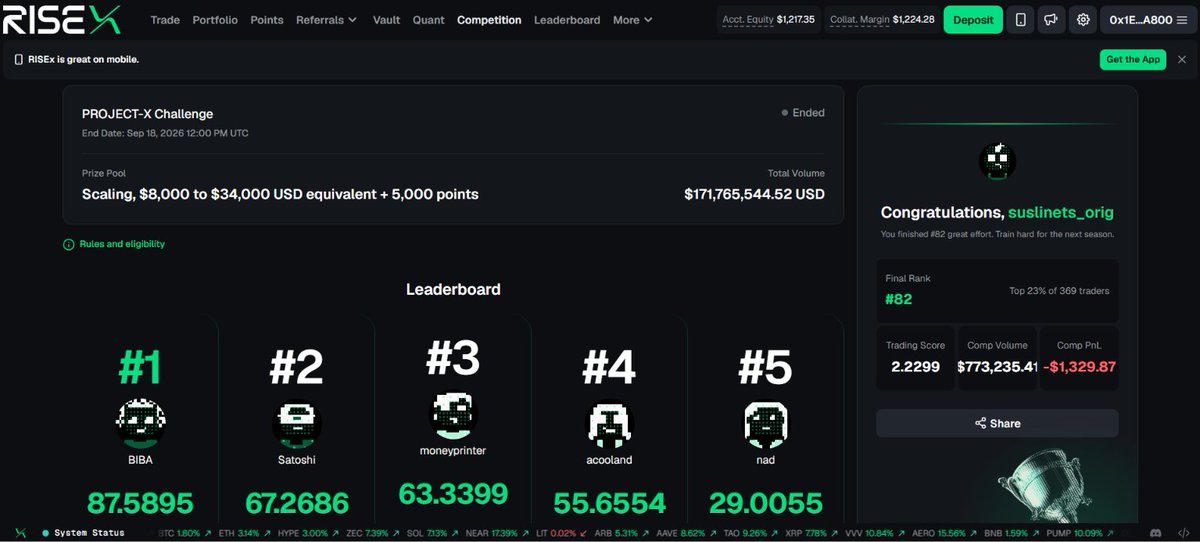Click the Ended status indicator

(x=803, y=113)
